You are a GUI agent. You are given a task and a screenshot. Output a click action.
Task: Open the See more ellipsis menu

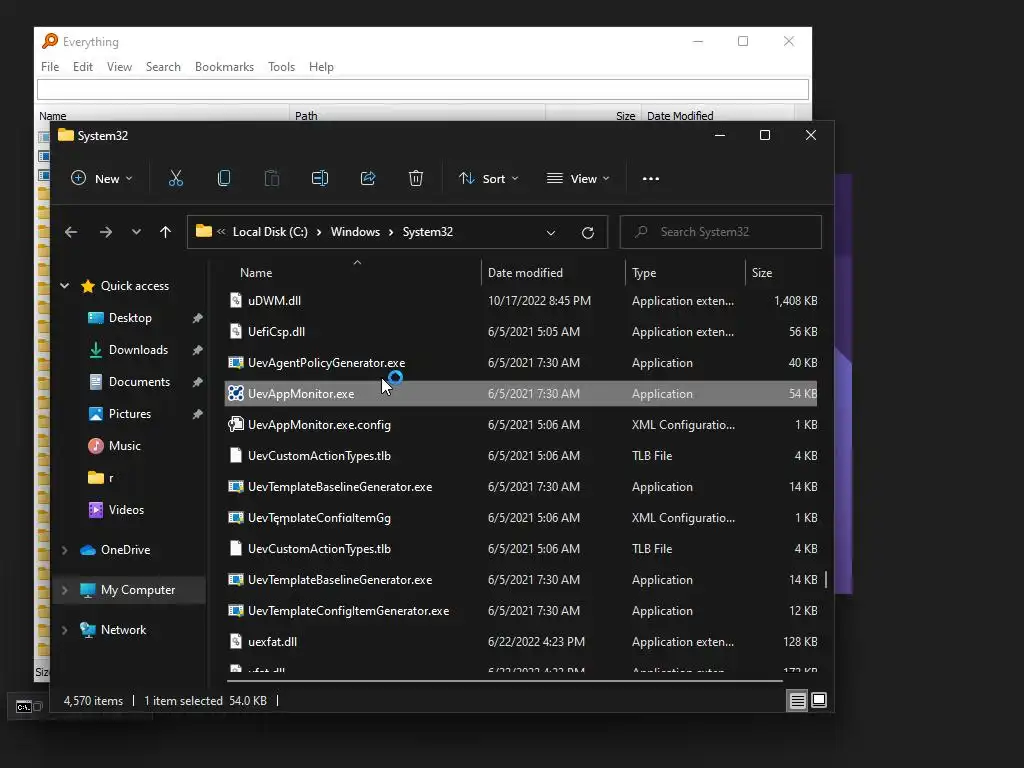pyautogui.click(x=650, y=179)
